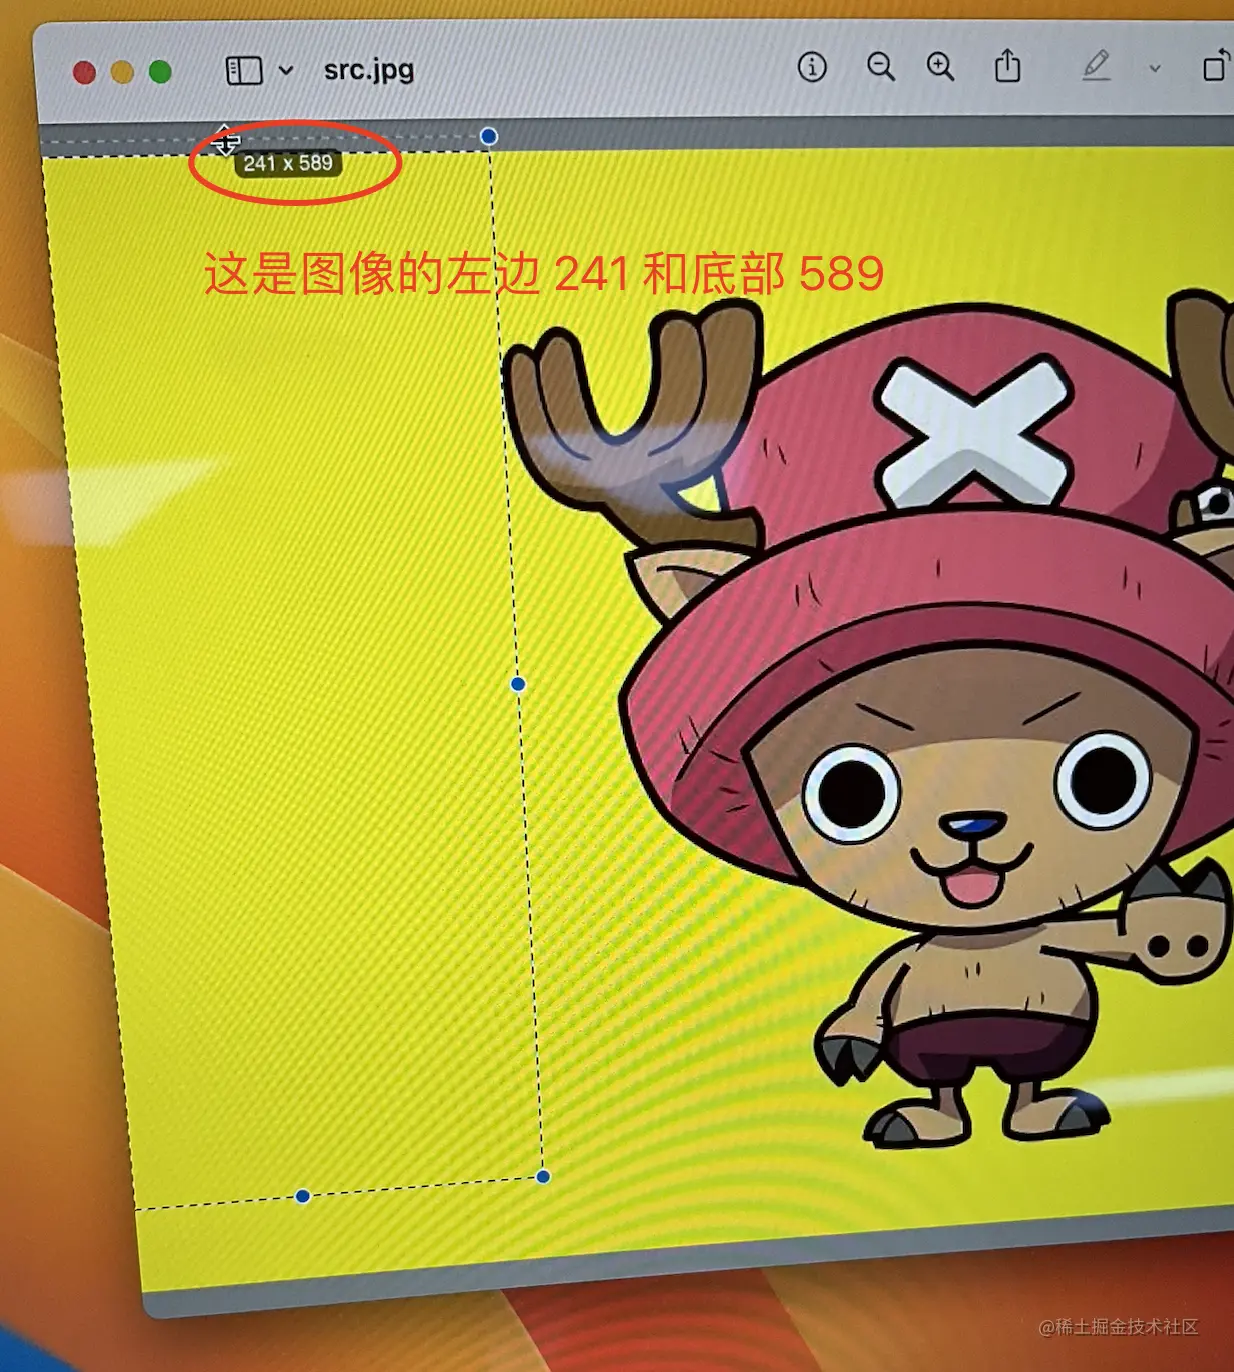The height and width of the screenshot is (1372, 1234).
Task: Rotate the image using the rotate icon
Action: 1216,65
